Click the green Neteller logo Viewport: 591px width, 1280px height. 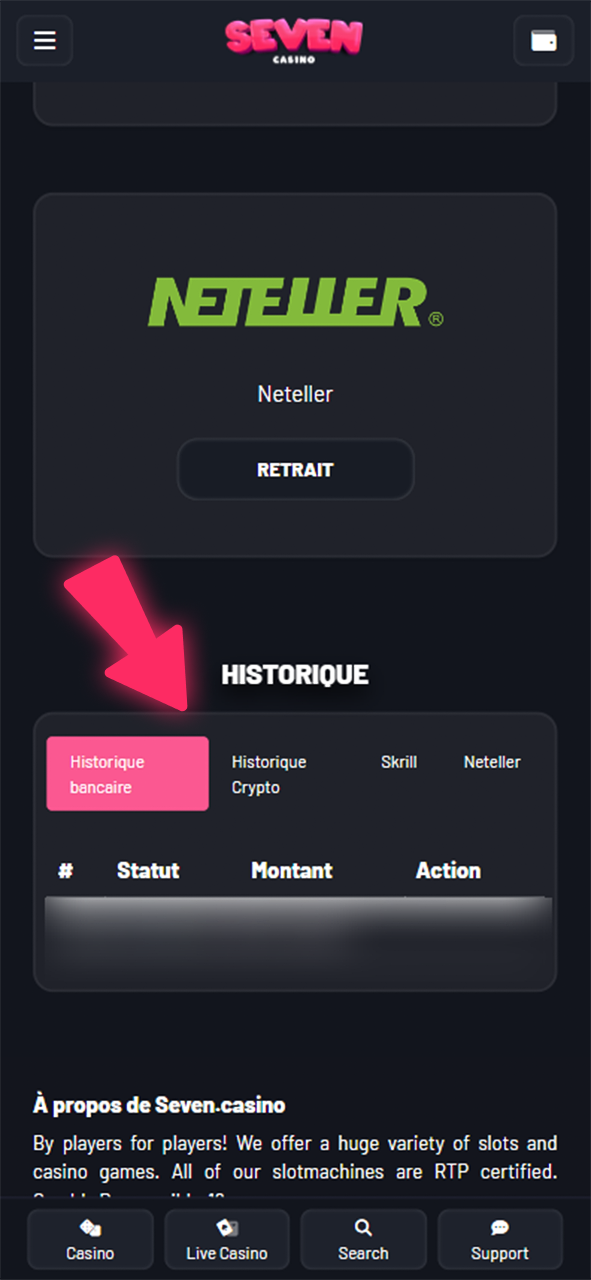(x=295, y=300)
